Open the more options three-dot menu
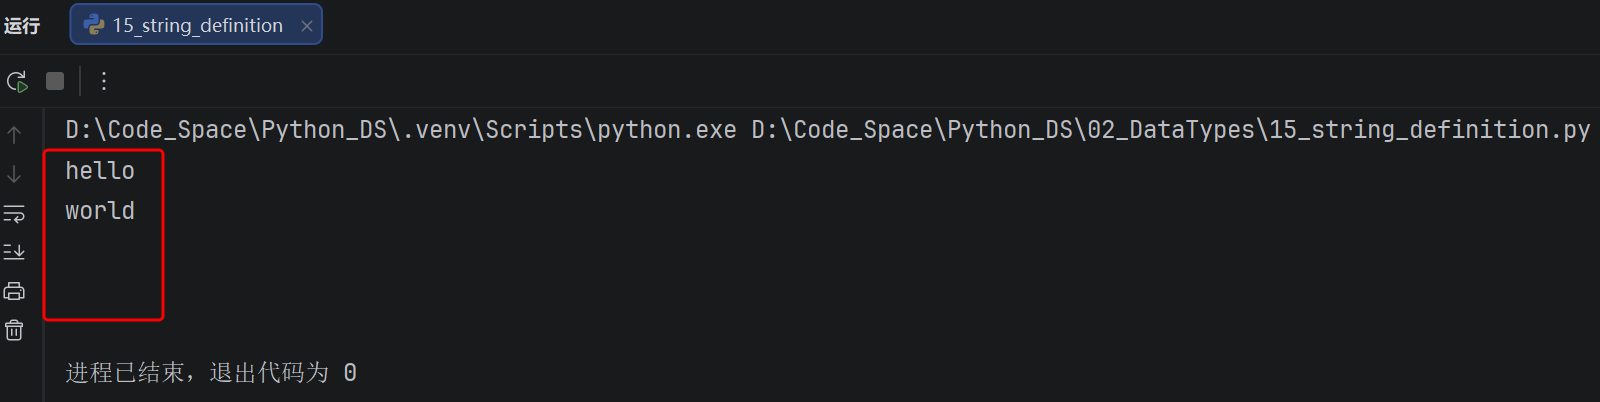Screen dimensions: 1600x402 tap(104, 81)
